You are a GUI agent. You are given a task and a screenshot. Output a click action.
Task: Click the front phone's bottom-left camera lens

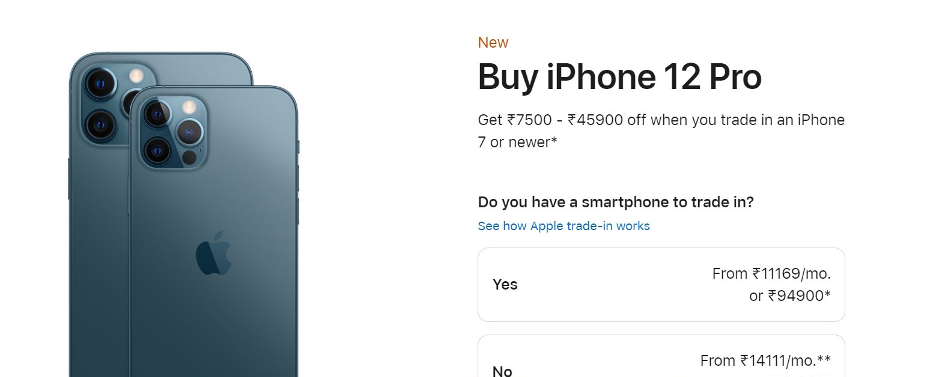click(157, 150)
